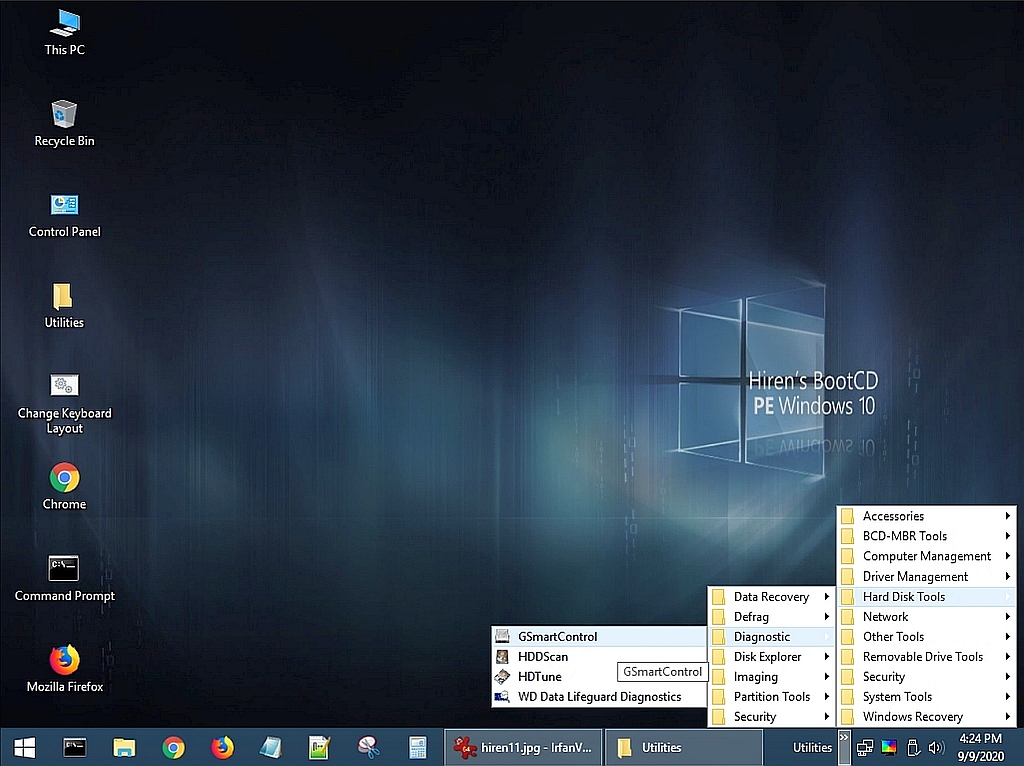1024x766 pixels.
Task: Expand the BCD-MBR Tools menu folder
Action: tap(926, 536)
